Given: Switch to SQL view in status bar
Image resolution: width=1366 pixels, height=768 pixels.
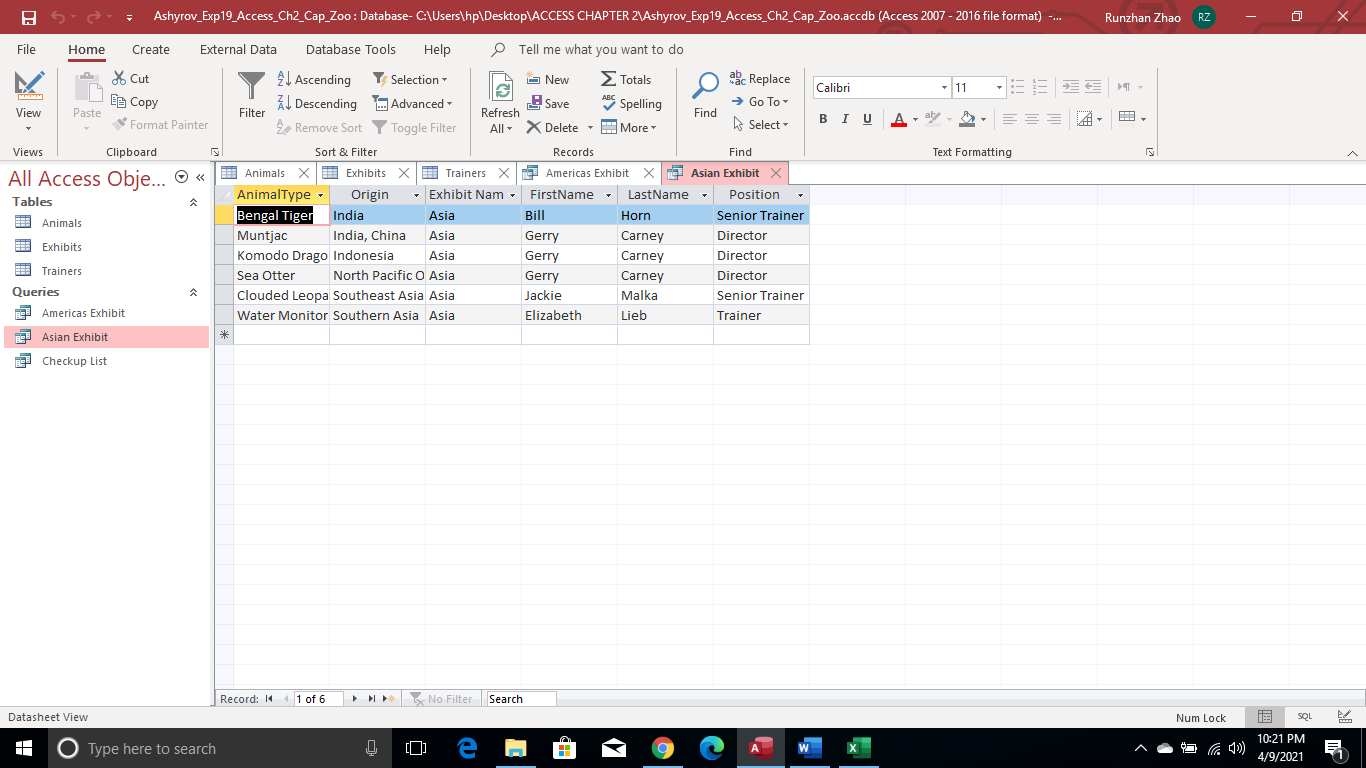Looking at the screenshot, I should click(x=1305, y=717).
